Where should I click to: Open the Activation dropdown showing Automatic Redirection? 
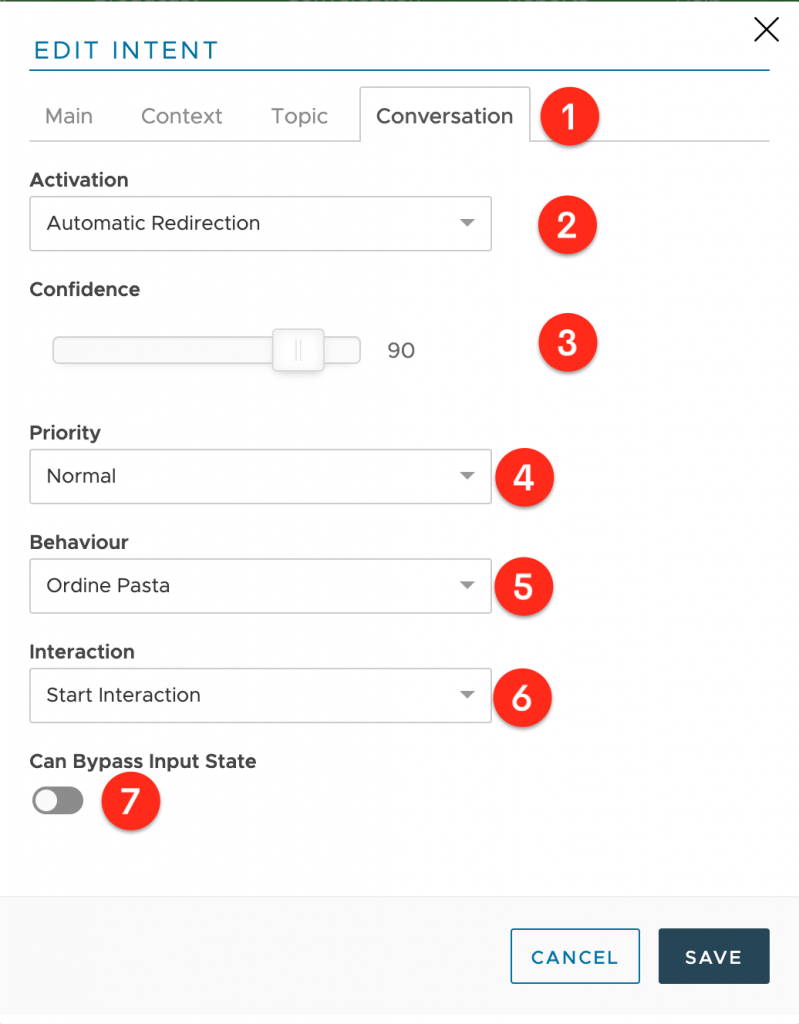260,223
